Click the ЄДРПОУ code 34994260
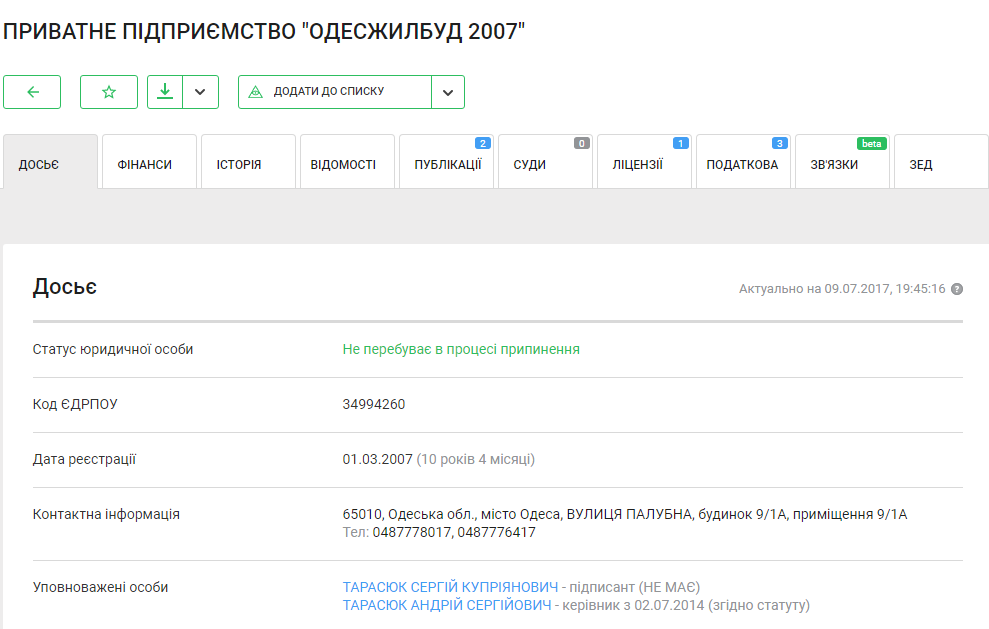Screen dimensions: 989x629 click(x=374, y=405)
